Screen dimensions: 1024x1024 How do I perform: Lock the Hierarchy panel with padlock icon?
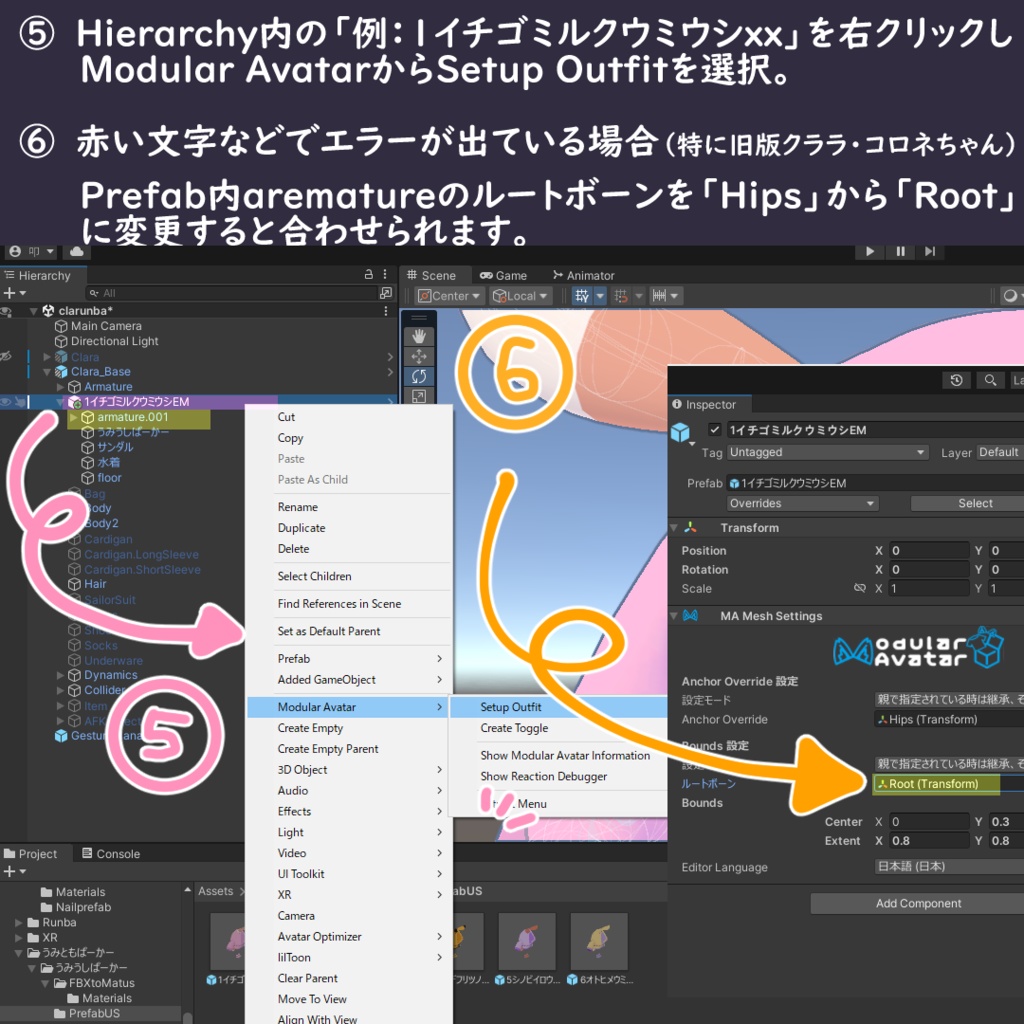368,274
